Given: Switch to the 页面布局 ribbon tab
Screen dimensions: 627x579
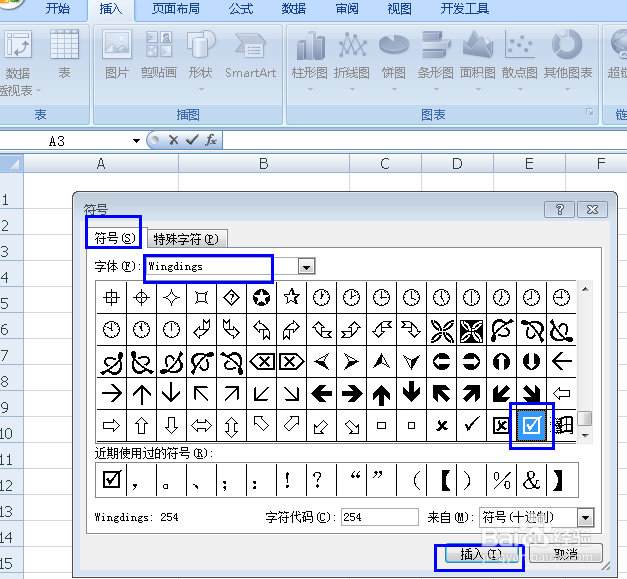Looking at the screenshot, I should pos(176,8).
